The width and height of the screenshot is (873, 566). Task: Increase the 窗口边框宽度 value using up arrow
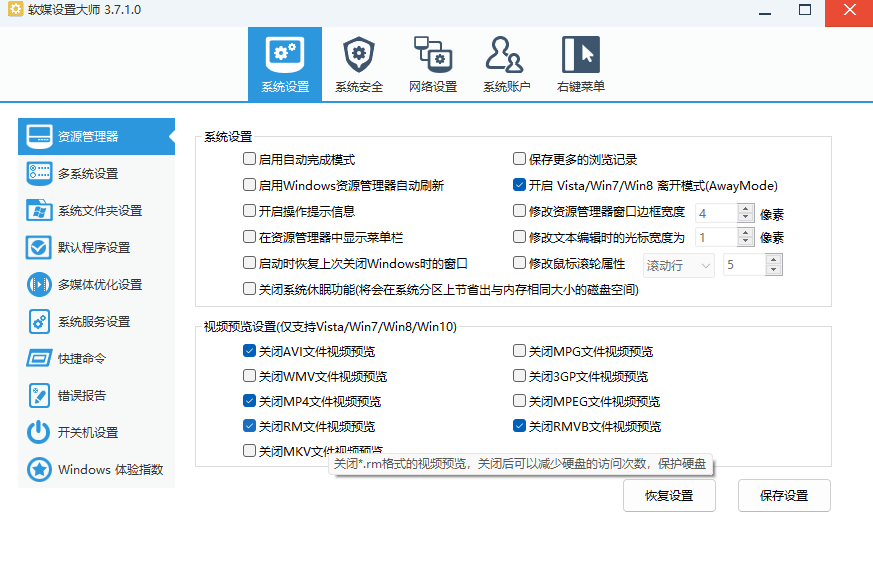[745, 208]
